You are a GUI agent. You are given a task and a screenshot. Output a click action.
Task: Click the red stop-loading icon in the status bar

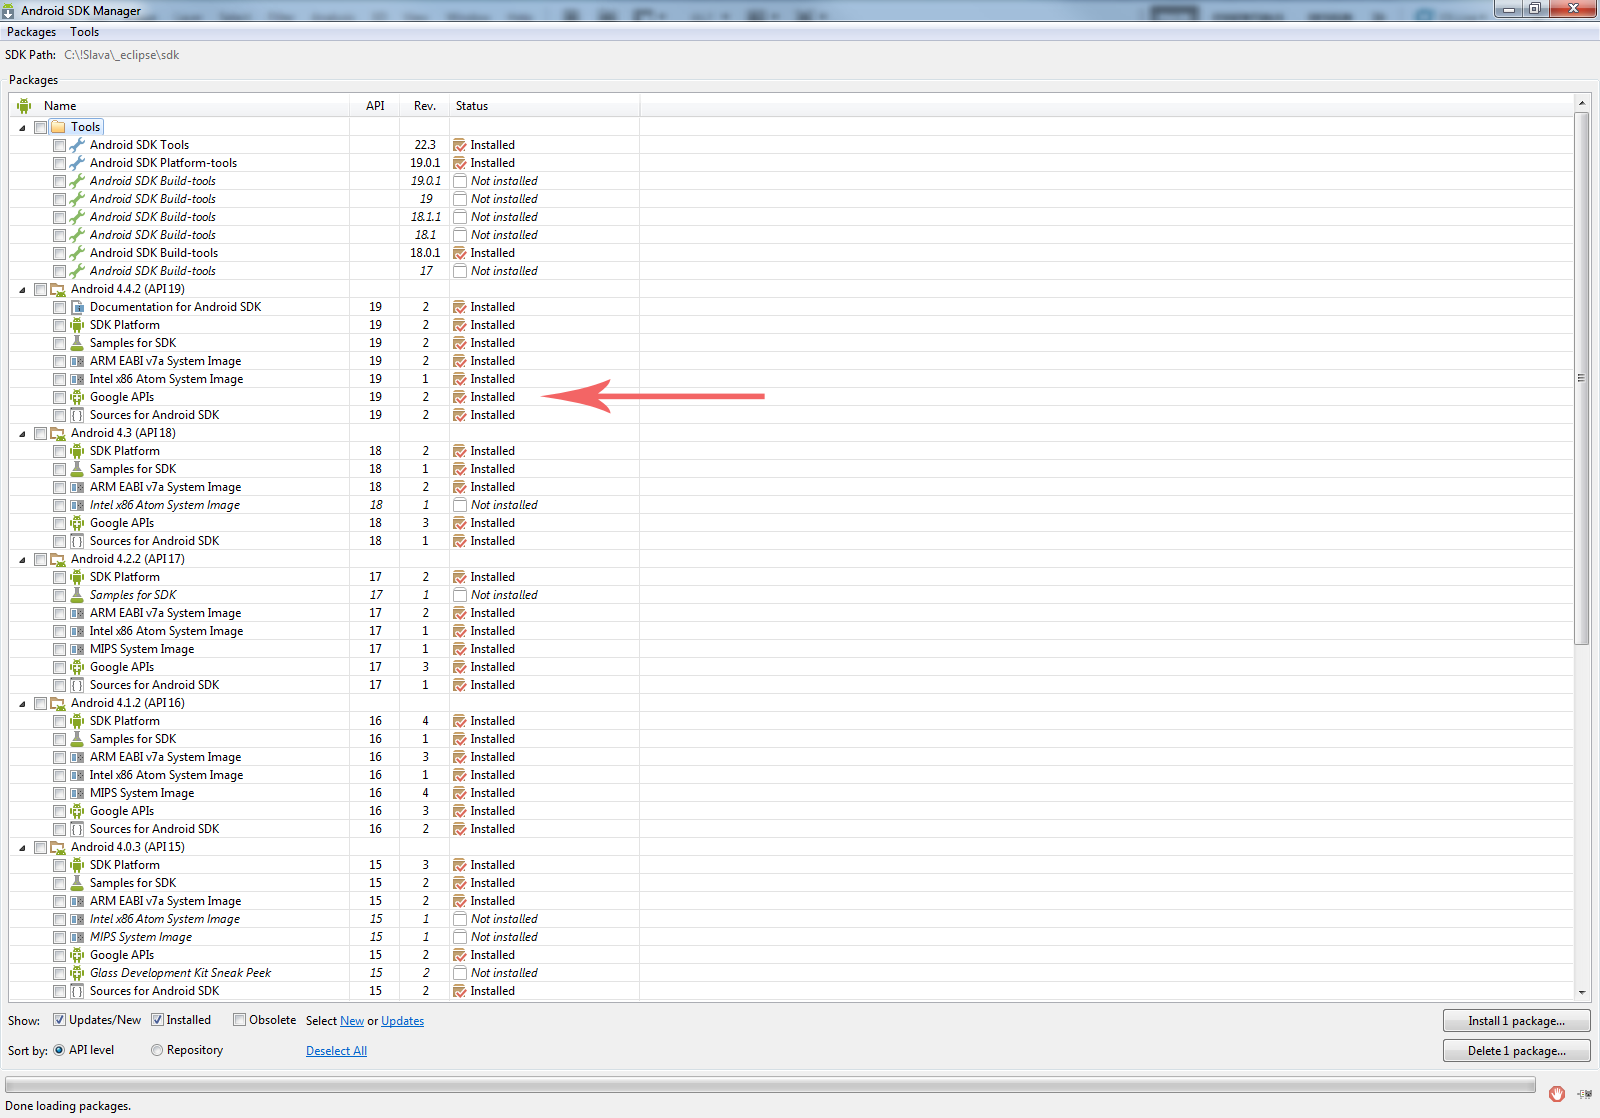point(1557,1094)
